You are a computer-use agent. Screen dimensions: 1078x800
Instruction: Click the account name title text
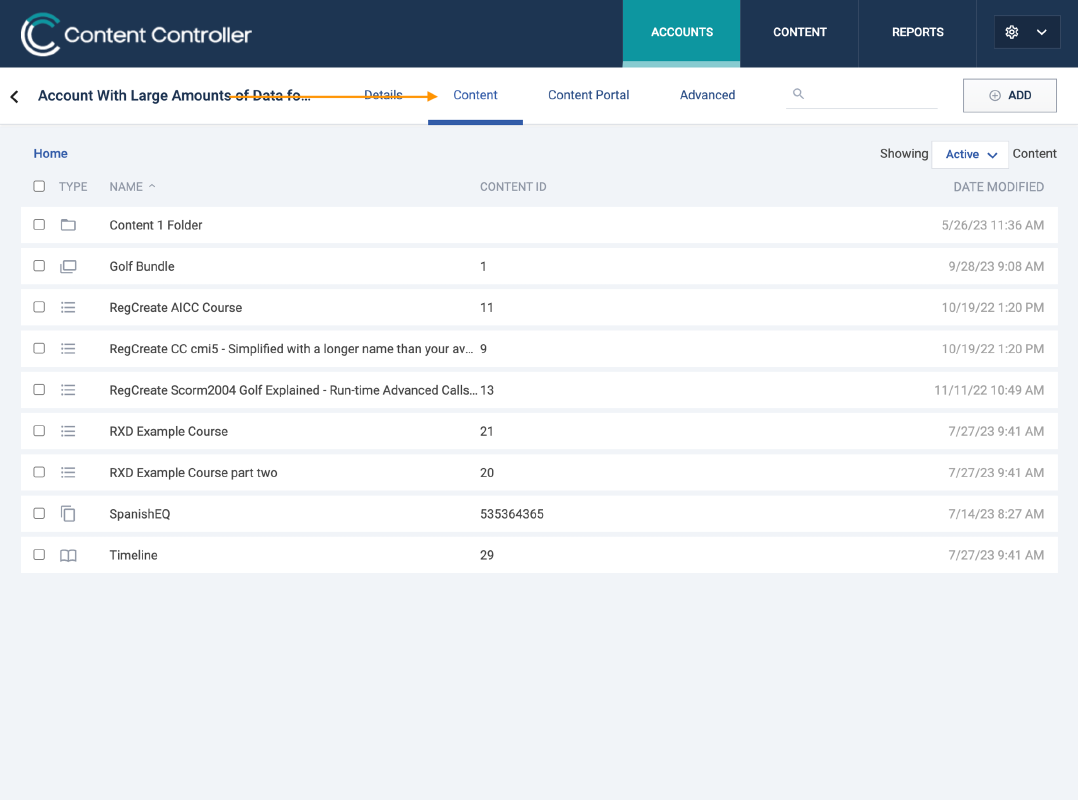[174, 96]
